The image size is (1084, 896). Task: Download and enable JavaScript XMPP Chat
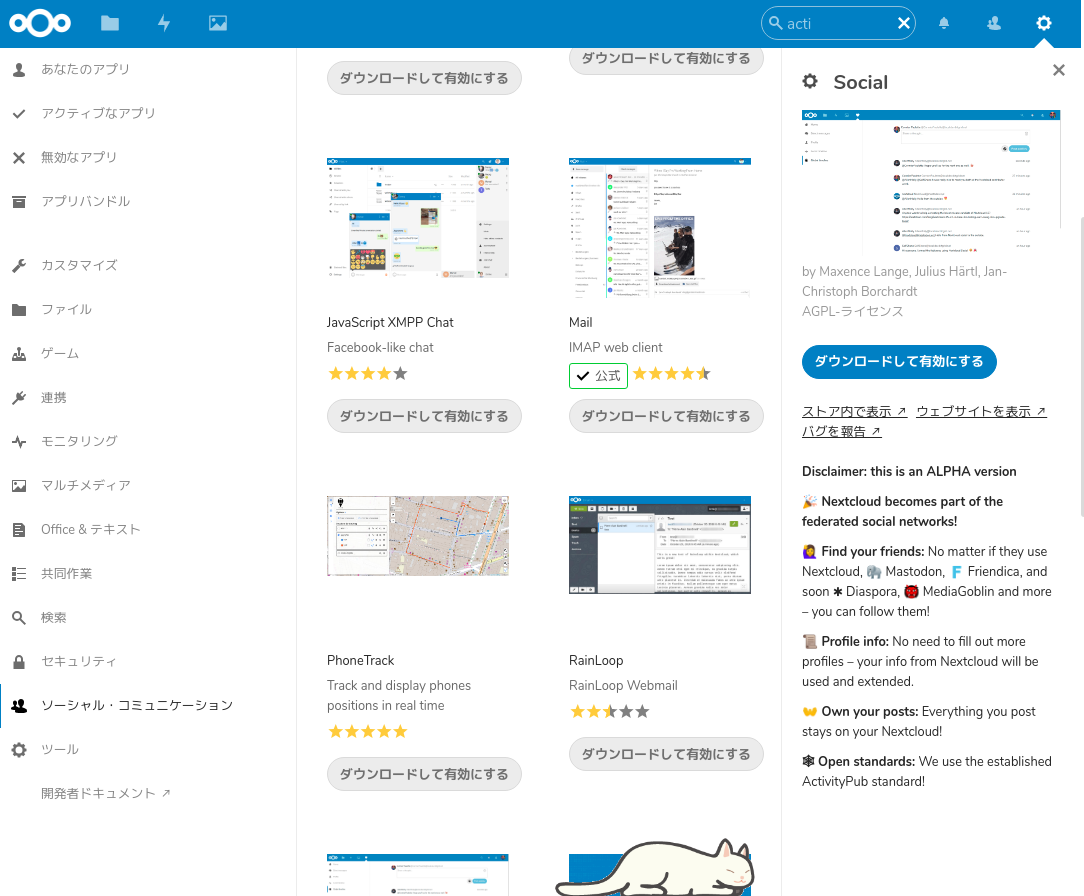click(x=424, y=416)
